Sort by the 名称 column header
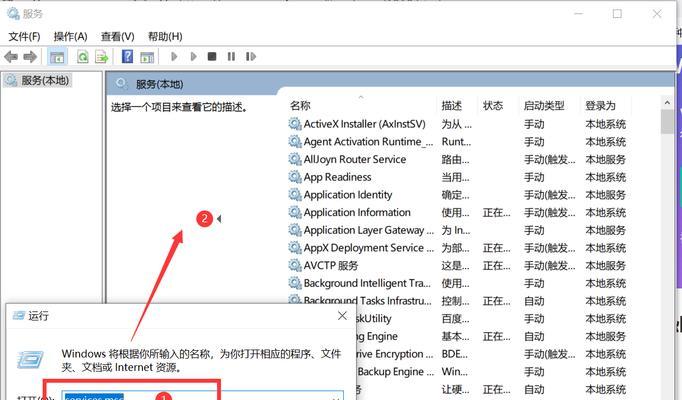Screen dimensions: 682x400 pos(300,106)
